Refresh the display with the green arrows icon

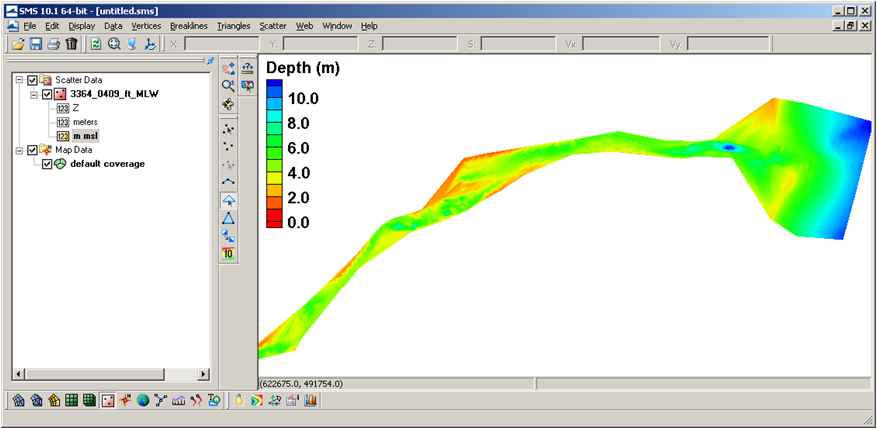tap(96, 44)
